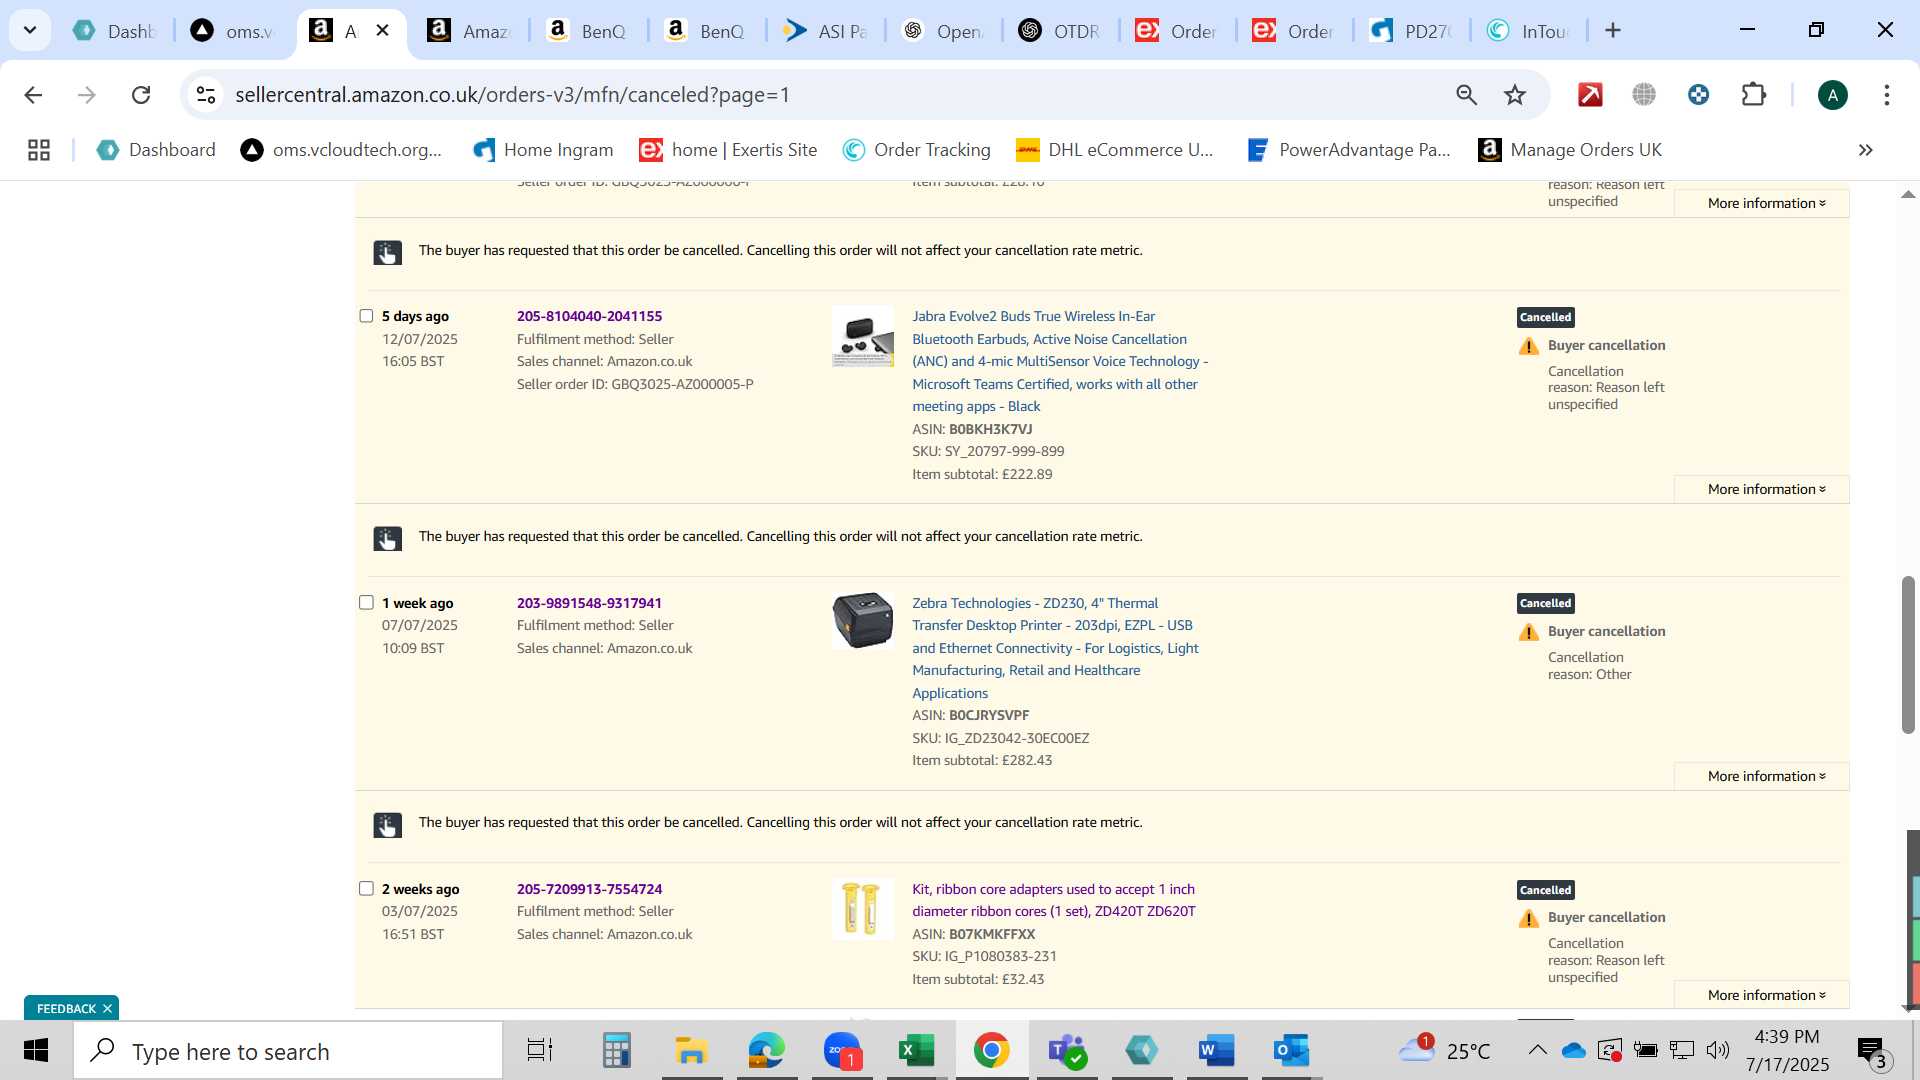The width and height of the screenshot is (1920, 1080).
Task: Open a new browser tab
Action: click(x=1613, y=31)
